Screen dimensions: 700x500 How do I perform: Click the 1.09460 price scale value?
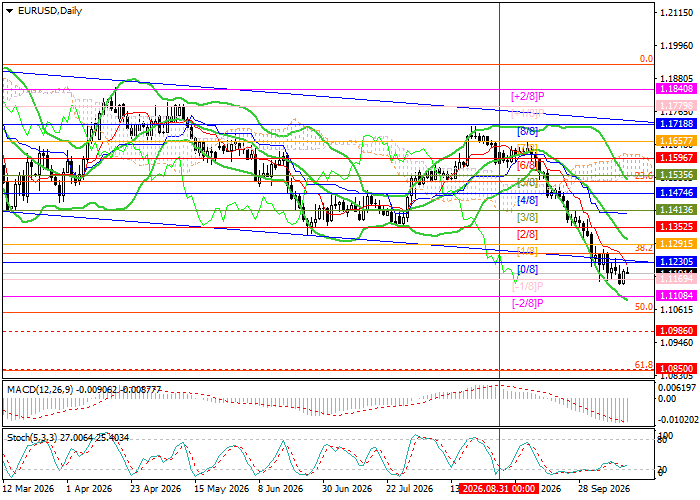[676, 343]
